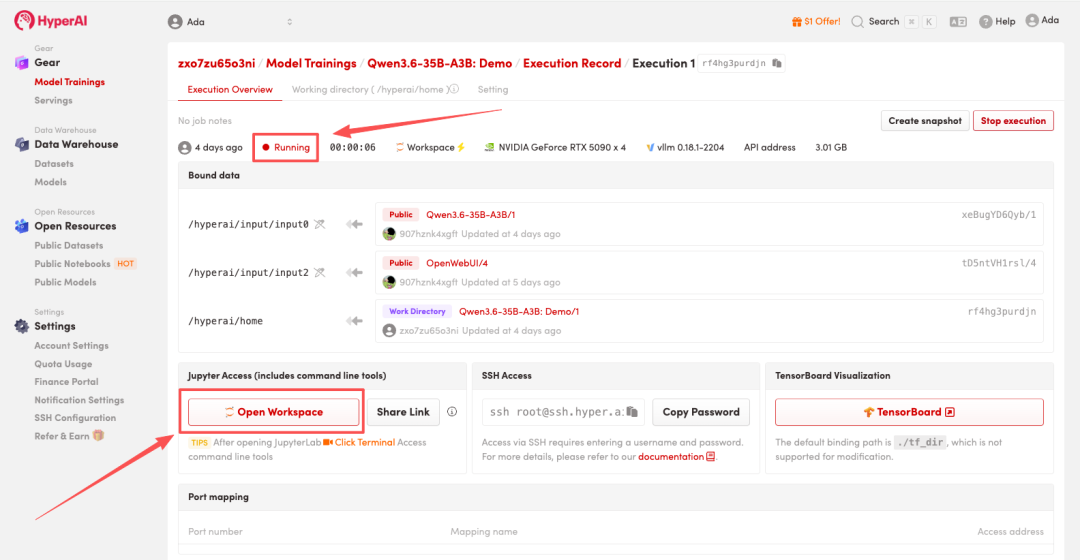Switch to the Setting tab

[x=492, y=89]
